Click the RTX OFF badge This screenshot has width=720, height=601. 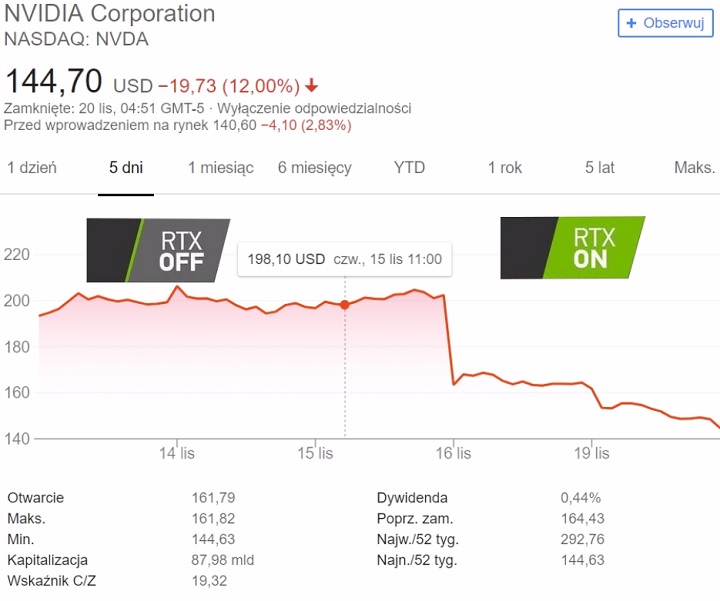point(160,251)
